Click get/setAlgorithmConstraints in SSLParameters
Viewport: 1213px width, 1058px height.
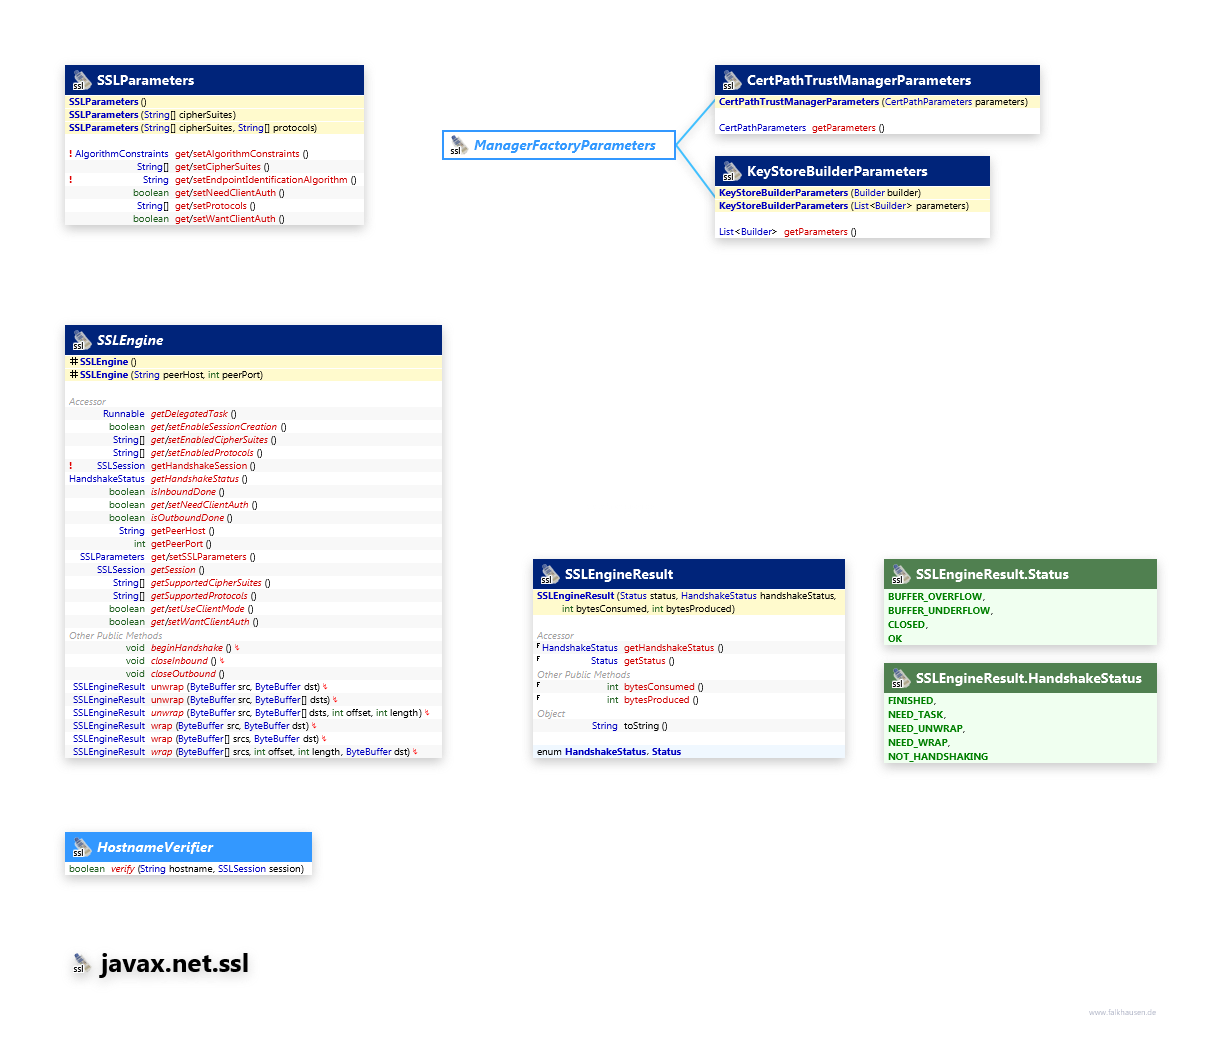coord(237,154)
